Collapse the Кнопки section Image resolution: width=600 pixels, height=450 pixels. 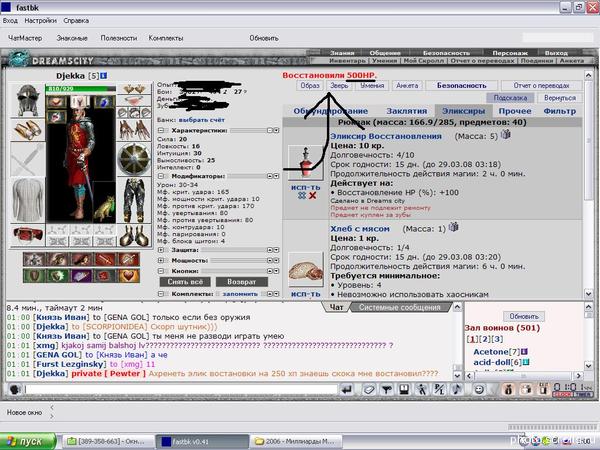(x=161, y=271)
